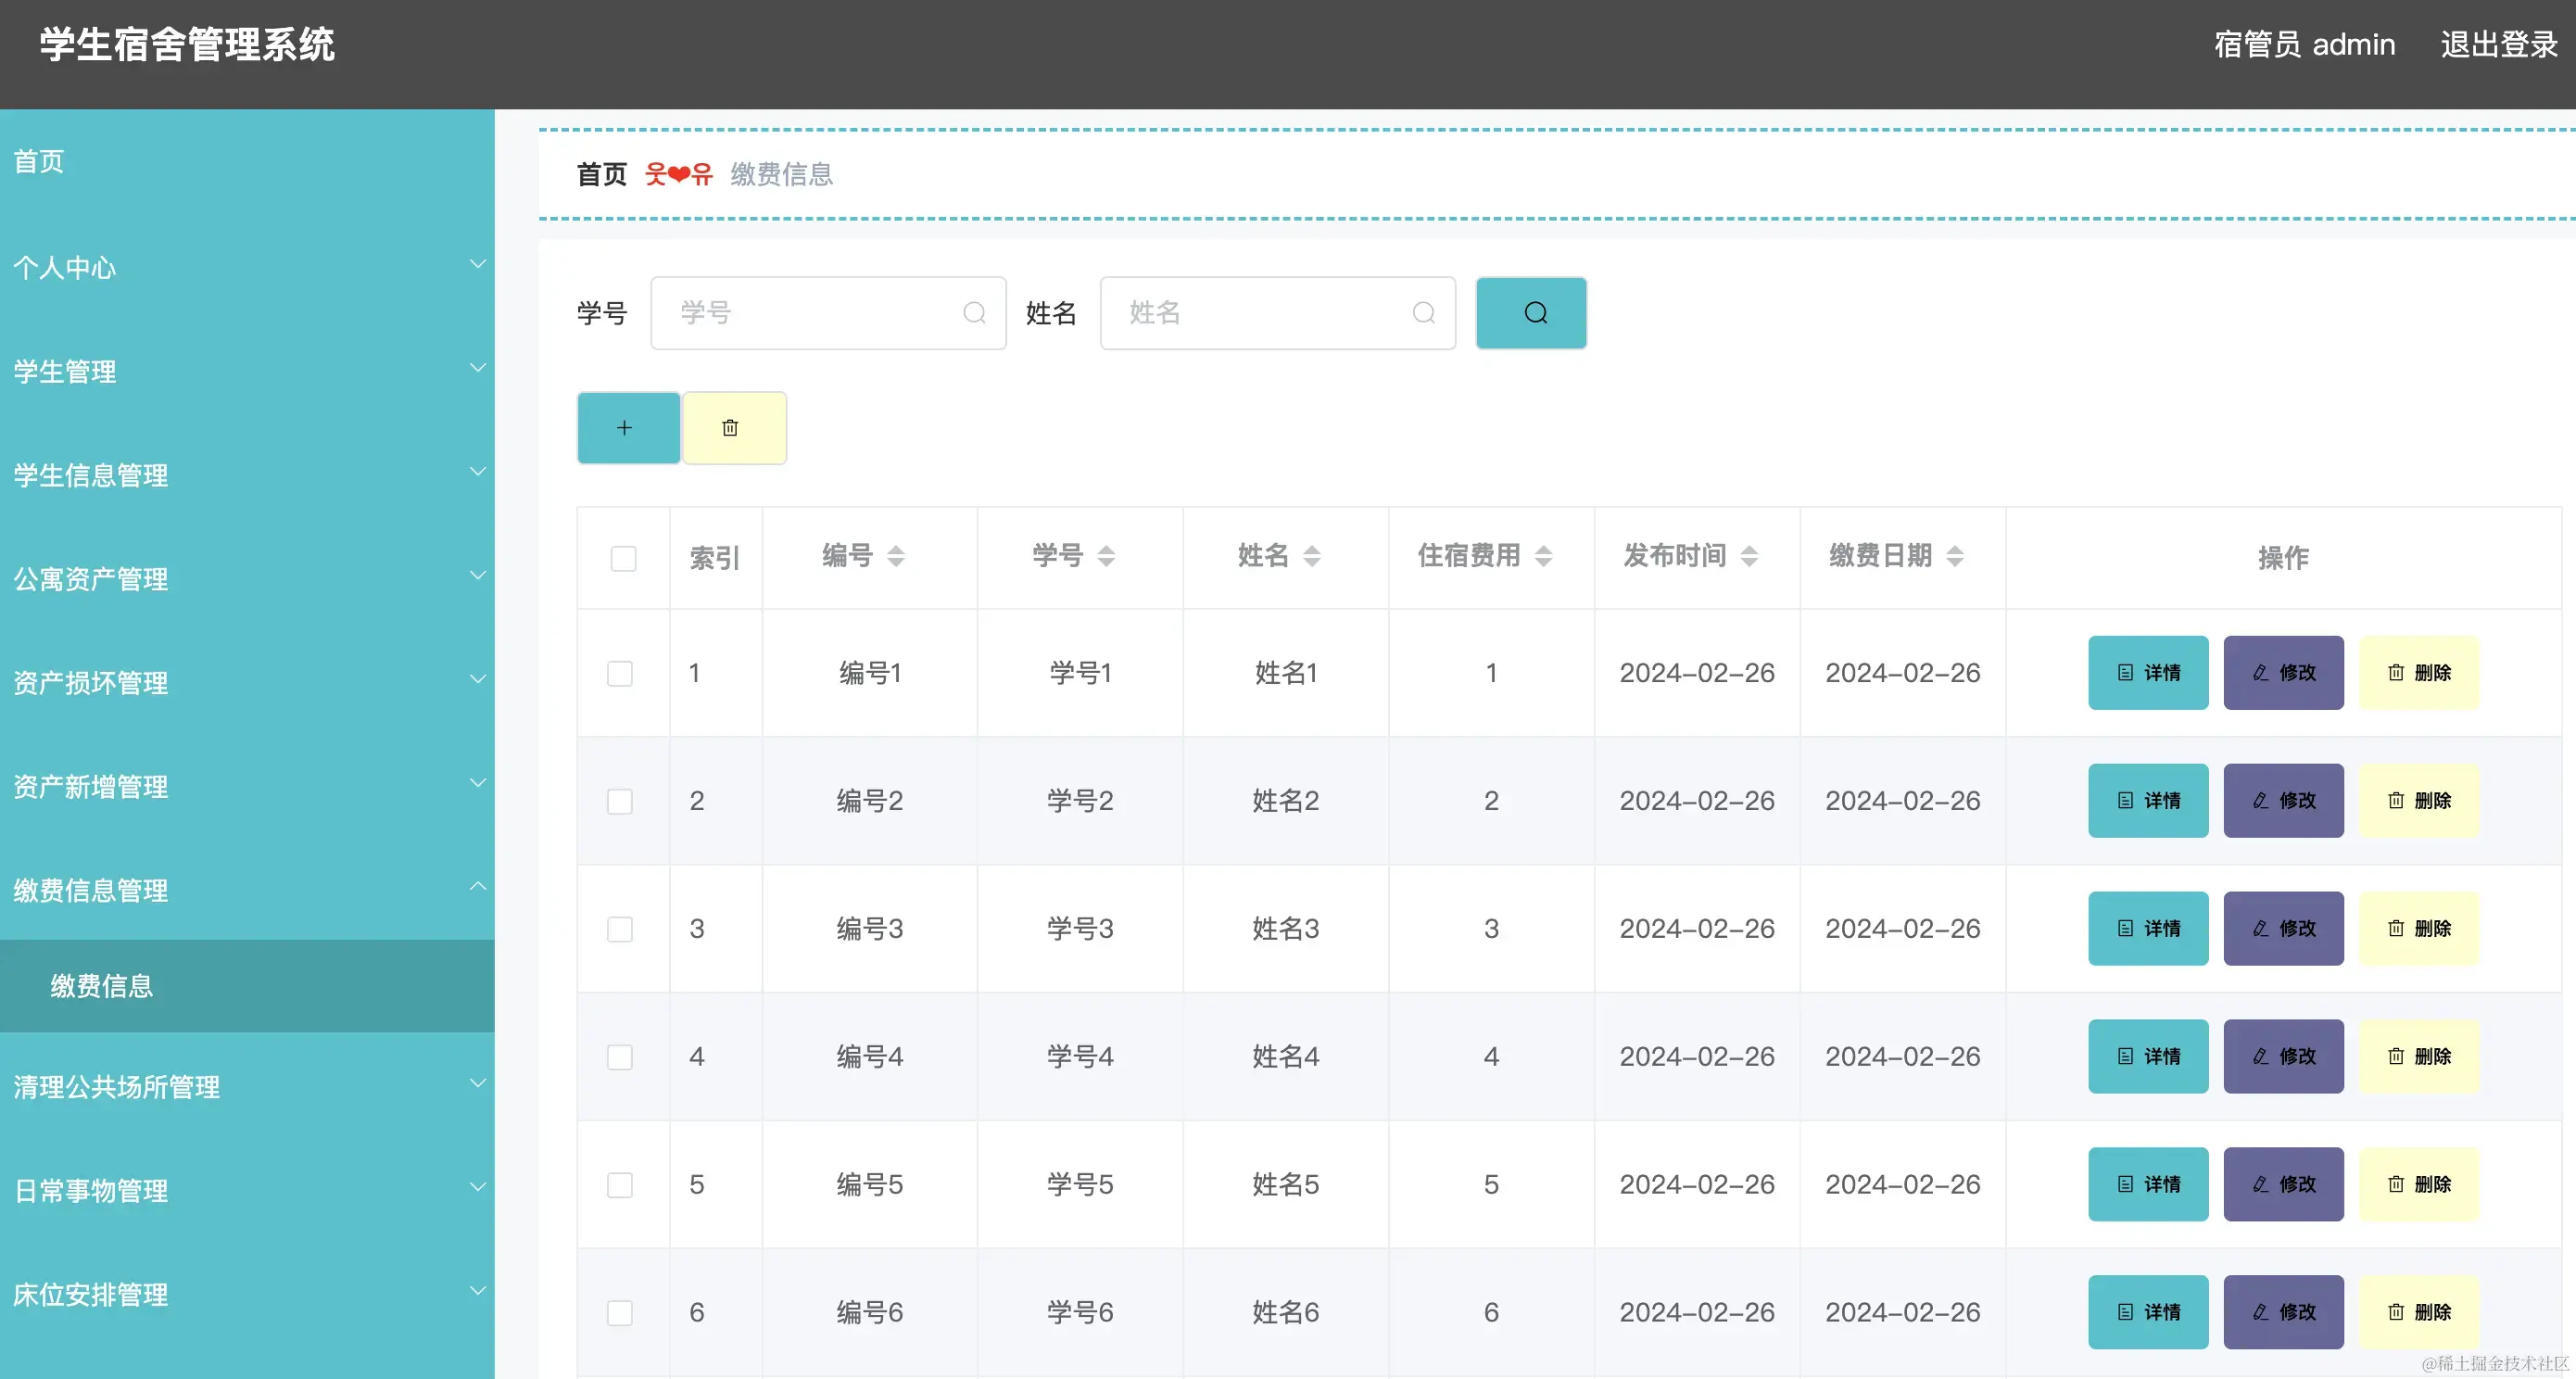Select 缴费信息 in the sidebar
2576x1379 pixels.
point(101,986)
